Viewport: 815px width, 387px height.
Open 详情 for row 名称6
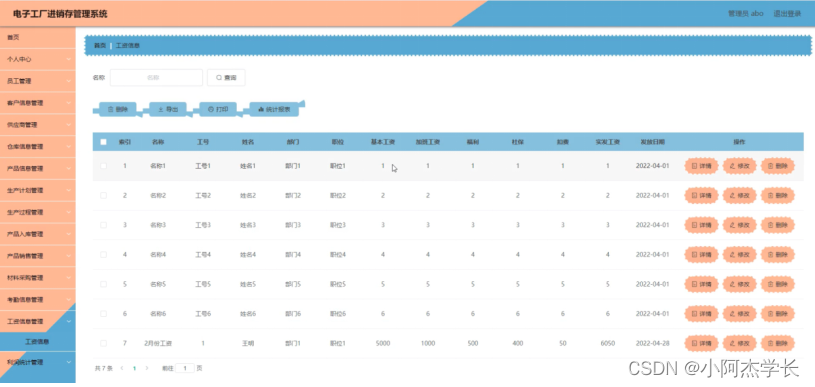(702, 314)
